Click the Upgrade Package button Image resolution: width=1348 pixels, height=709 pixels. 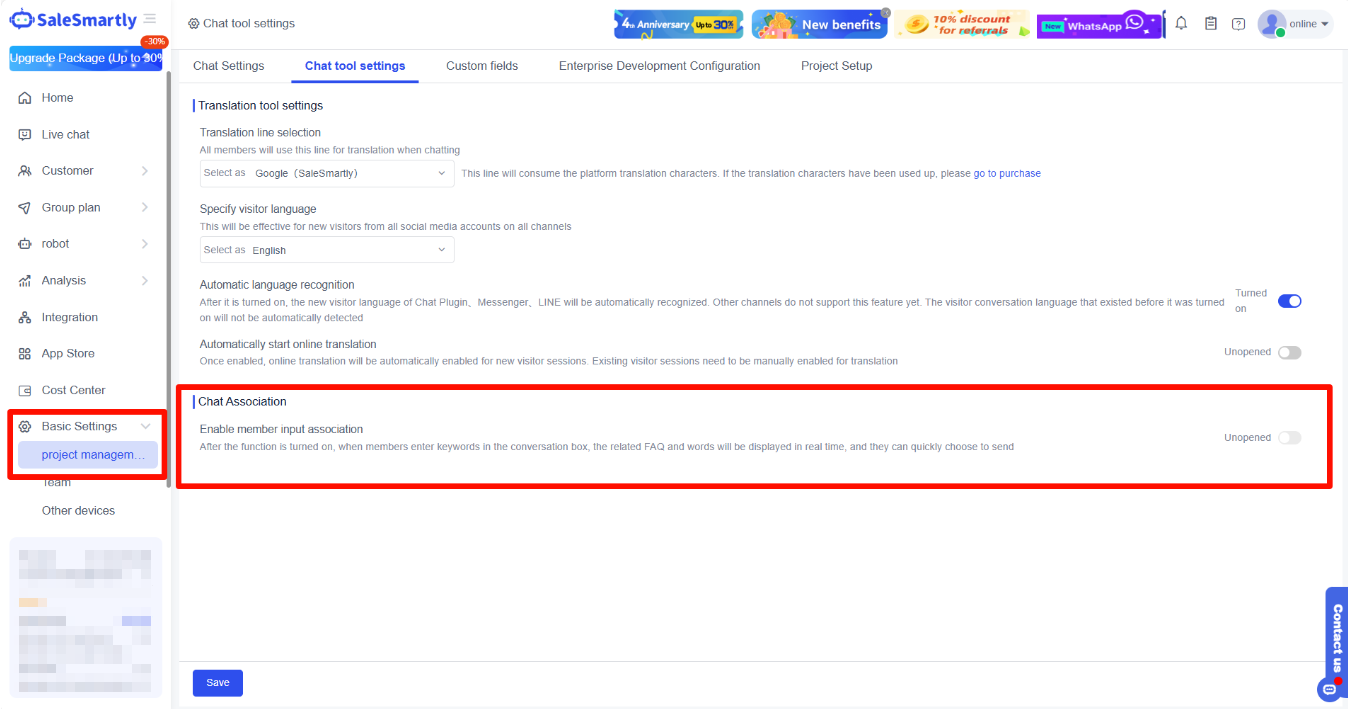point(86,58)
